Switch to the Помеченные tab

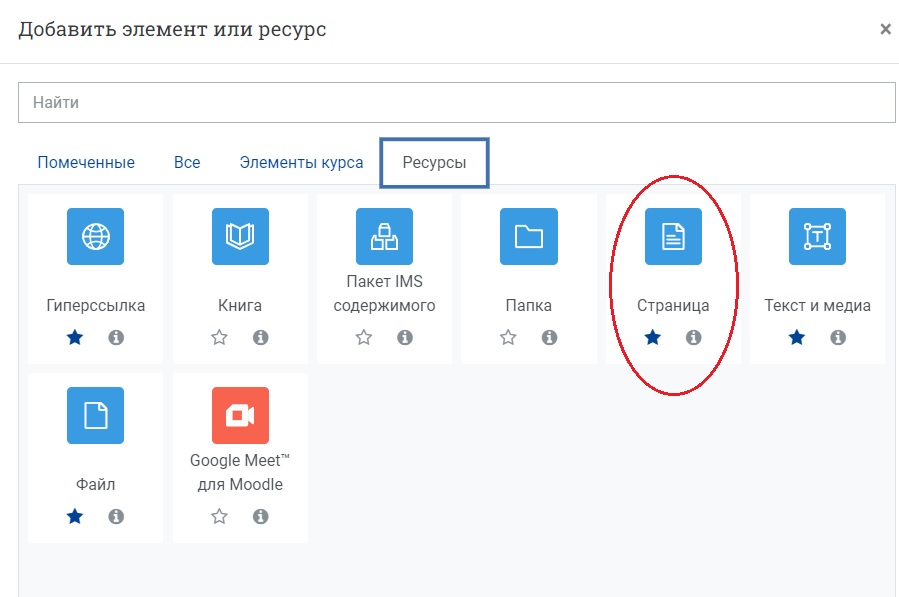coord(86,162)
